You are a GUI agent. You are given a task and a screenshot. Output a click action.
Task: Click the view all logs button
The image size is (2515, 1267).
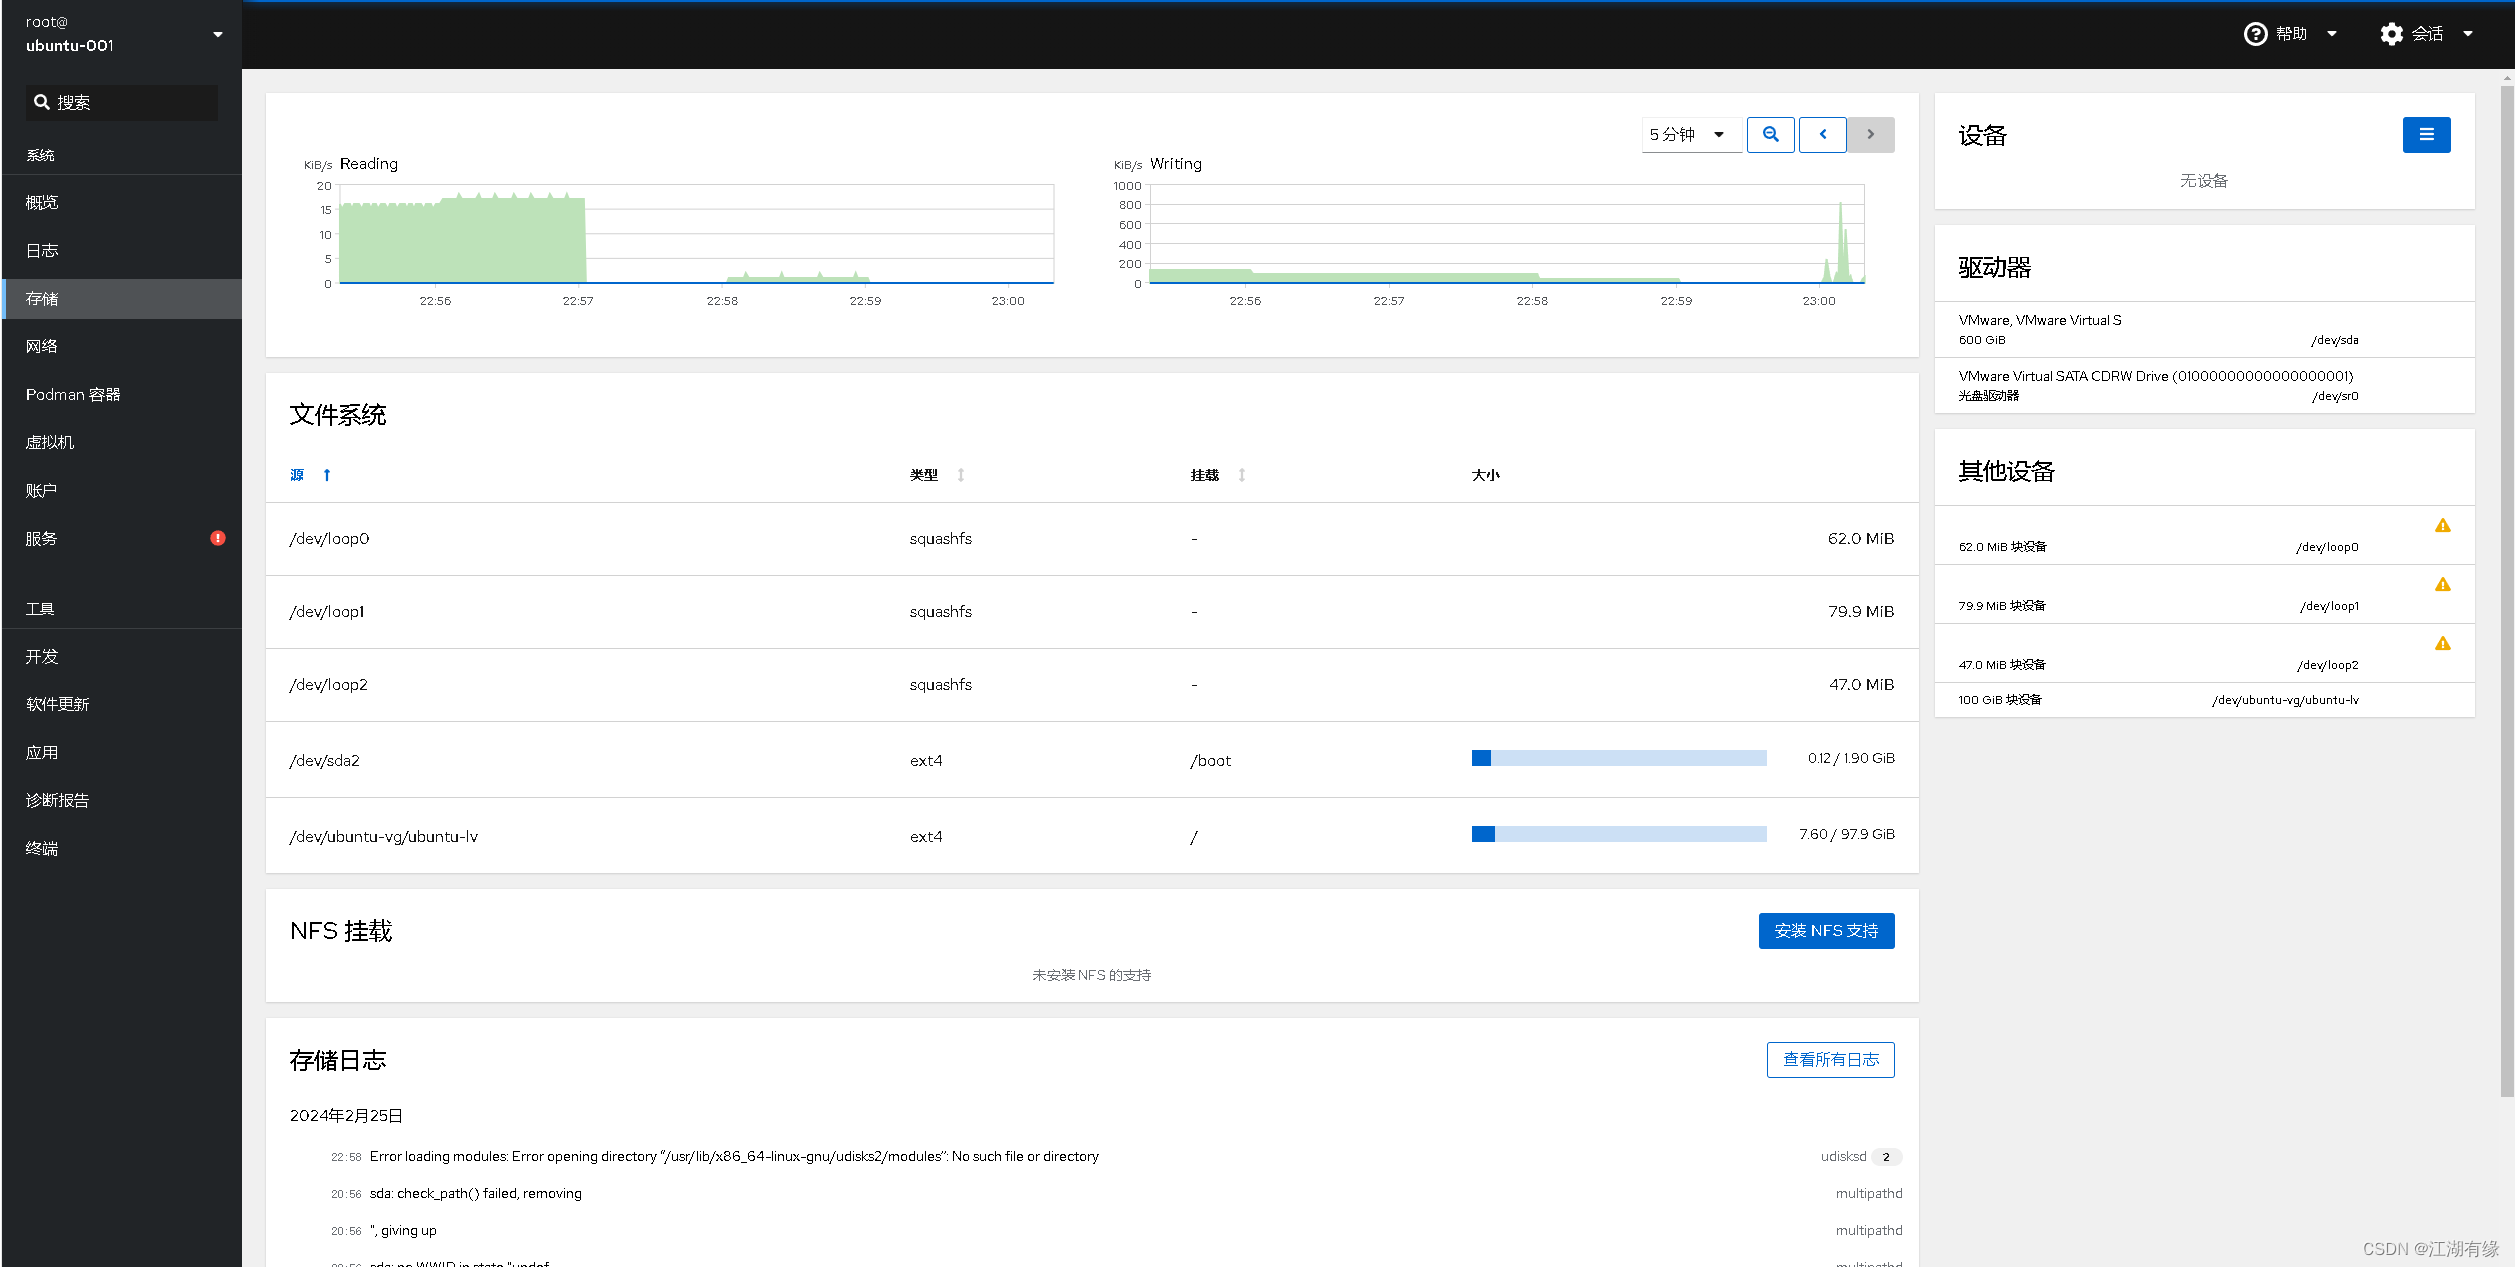pos(1829,1059)
